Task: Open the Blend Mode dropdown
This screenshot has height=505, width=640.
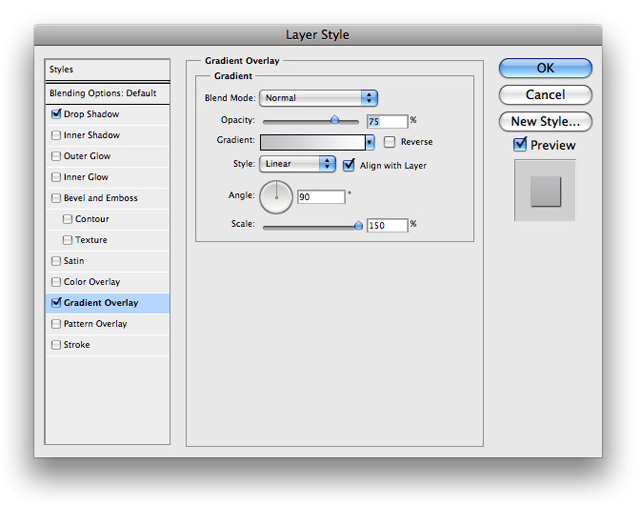Action: point(318,98)
